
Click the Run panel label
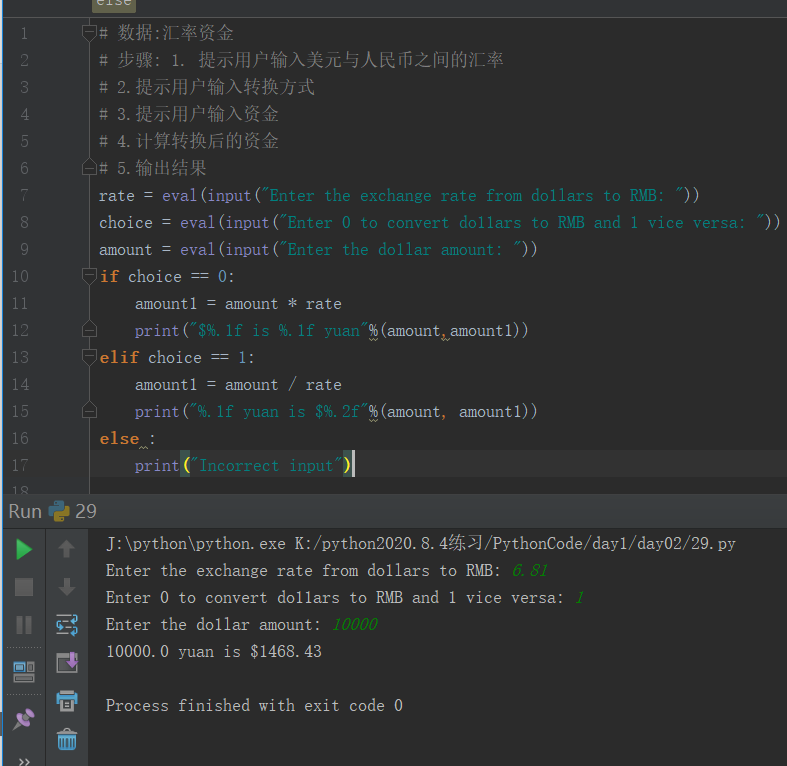pos(25,511)
